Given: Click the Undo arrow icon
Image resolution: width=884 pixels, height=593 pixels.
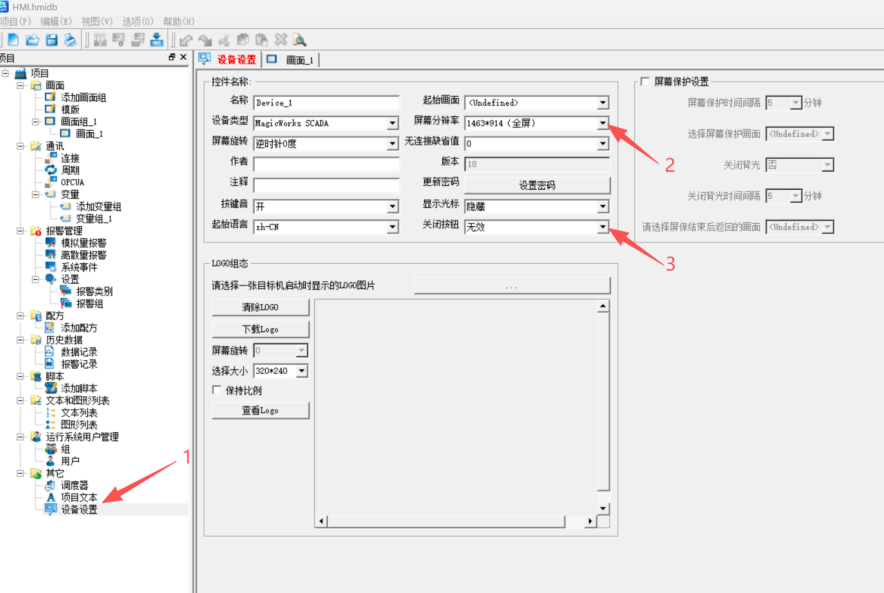Looking at the screenshot, I should point(186,40).
